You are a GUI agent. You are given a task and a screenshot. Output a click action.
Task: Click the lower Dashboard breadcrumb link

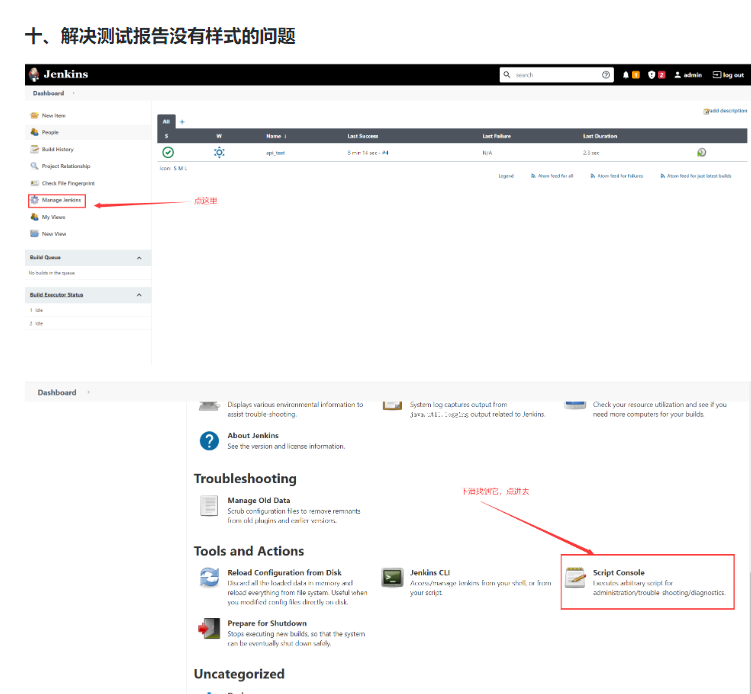(x=57, y=392)
